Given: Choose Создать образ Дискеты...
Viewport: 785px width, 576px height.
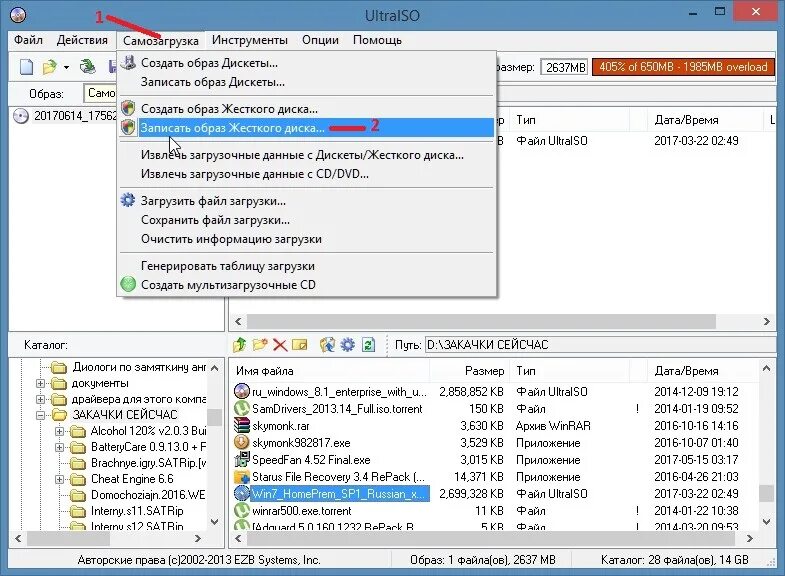Looking at the screenshot, I should click(x=307, y=63).
